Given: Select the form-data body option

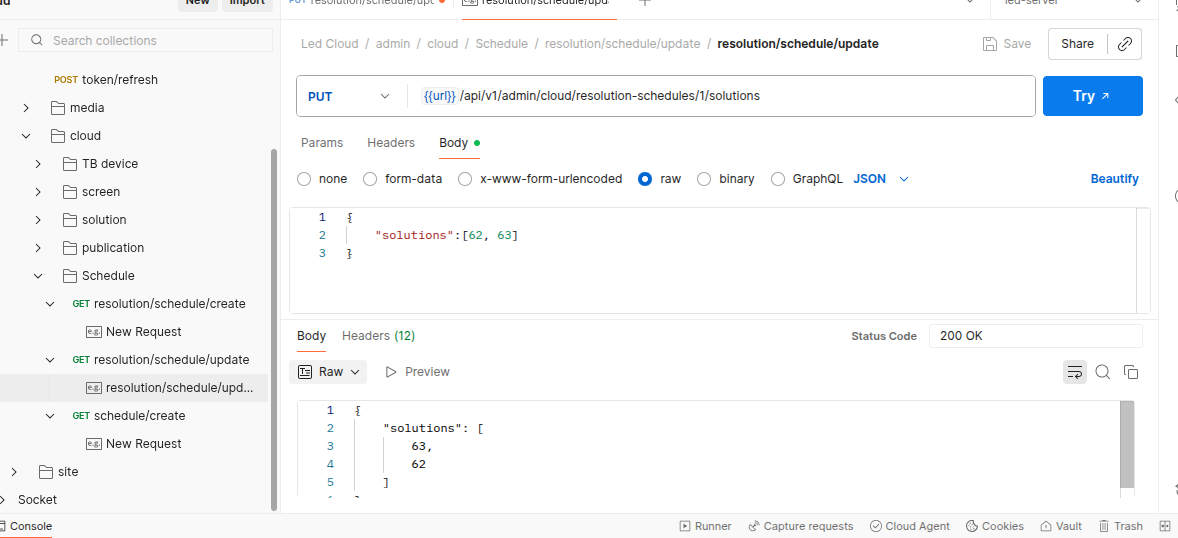Looking at the screenshot, I should tap(370, 179).
